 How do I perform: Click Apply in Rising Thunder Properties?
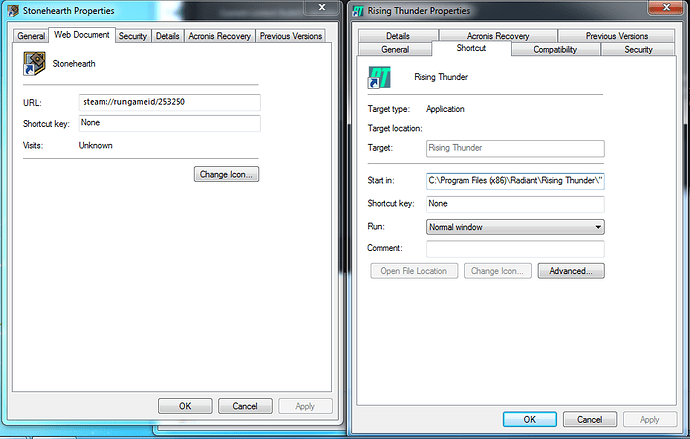(x=650, y=419)
